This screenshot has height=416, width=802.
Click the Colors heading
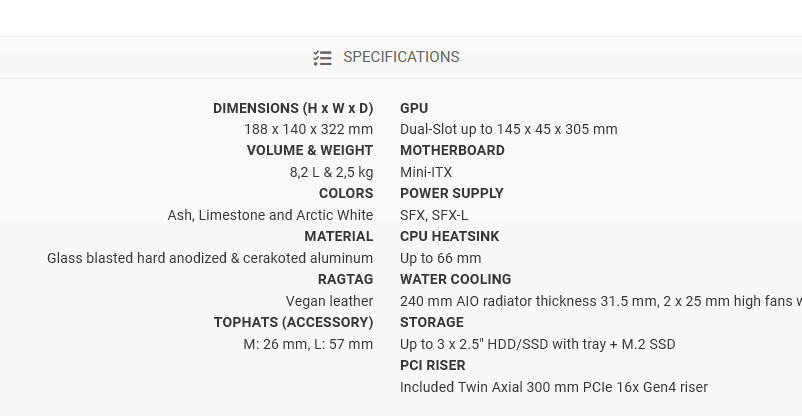tap(346, 193)
